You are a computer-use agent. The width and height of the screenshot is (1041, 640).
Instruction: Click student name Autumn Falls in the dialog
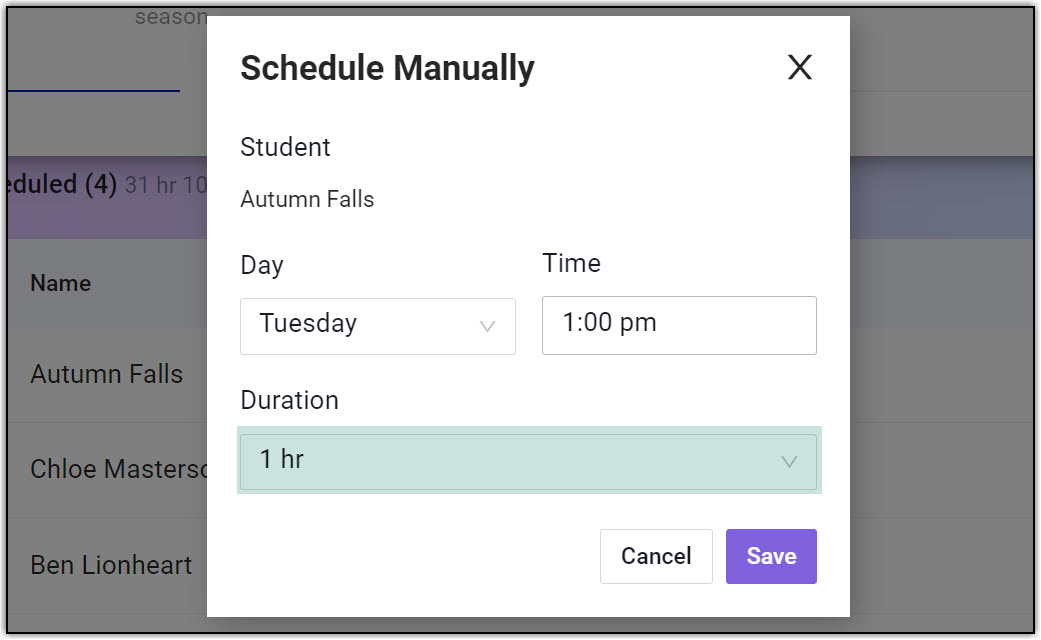pos(307,199)
